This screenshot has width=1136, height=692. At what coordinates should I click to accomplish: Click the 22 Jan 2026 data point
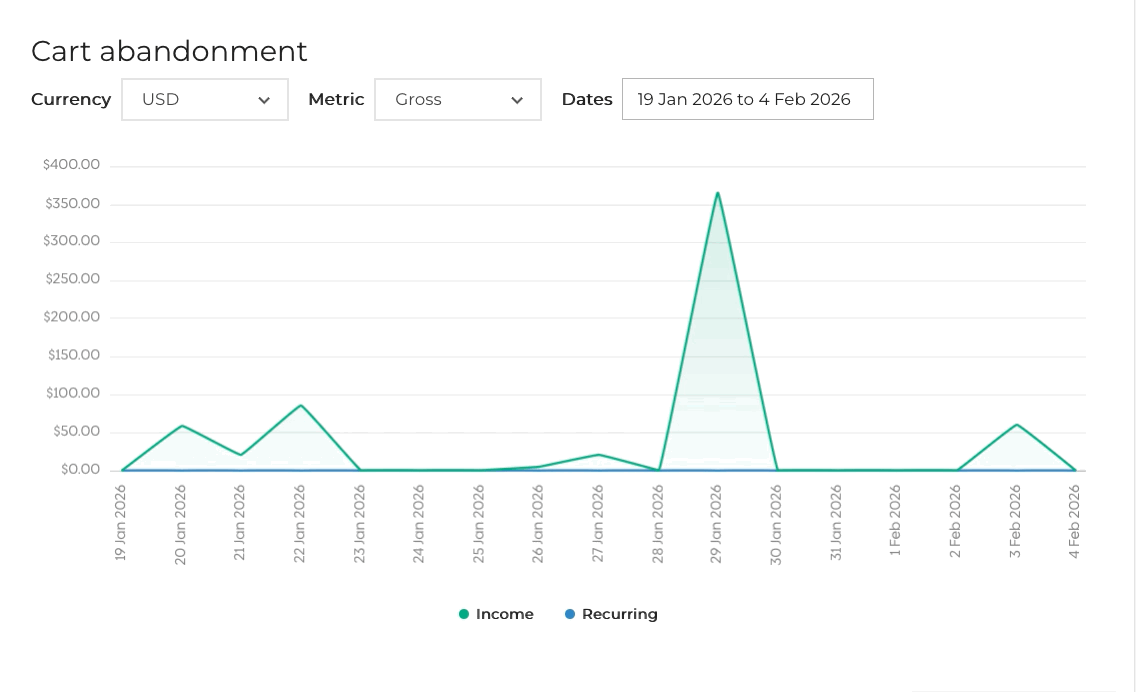(301, 405)
